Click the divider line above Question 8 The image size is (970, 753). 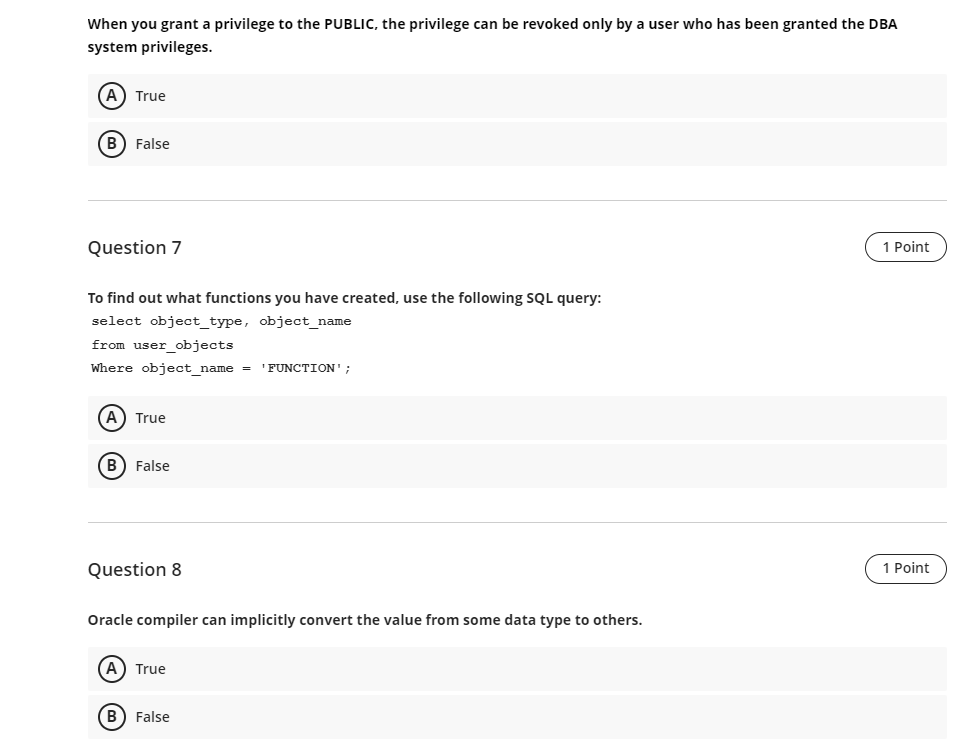(x=517, y=522)
